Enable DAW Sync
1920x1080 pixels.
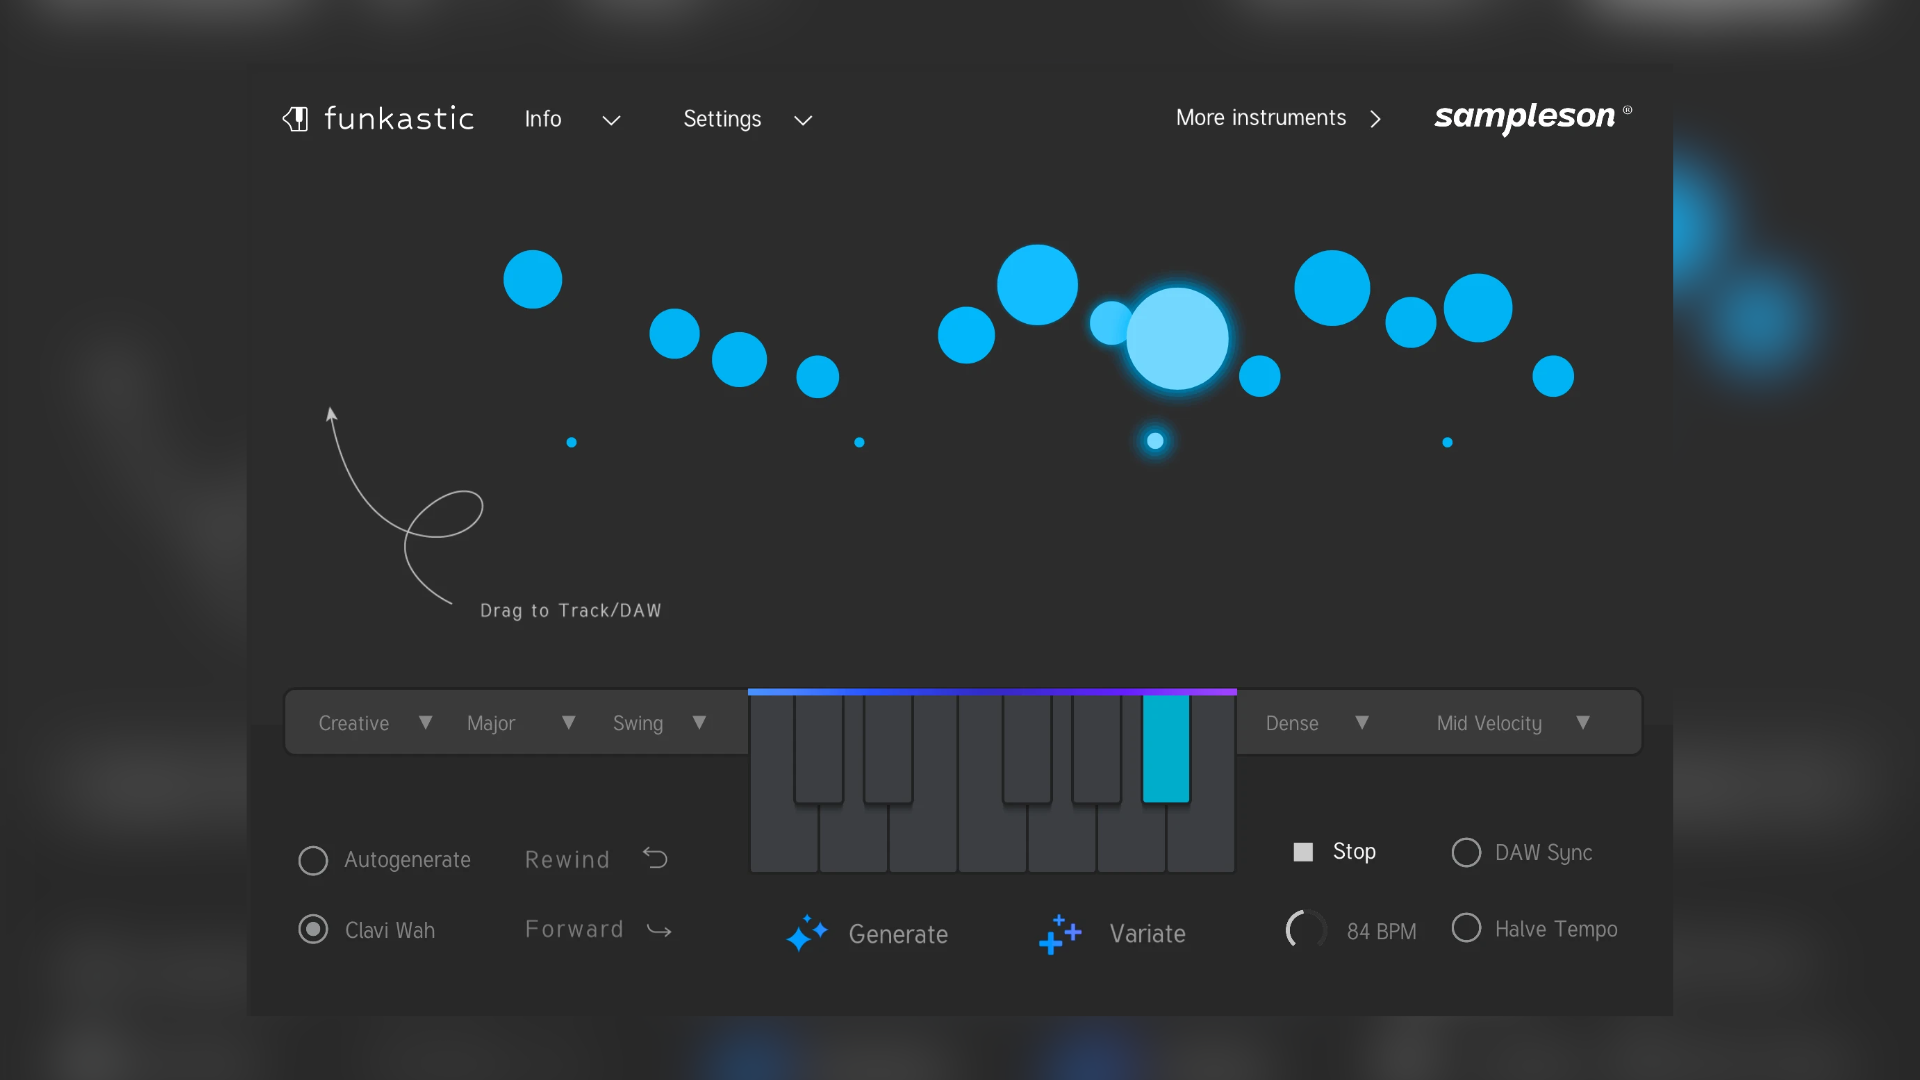point(1467,852)
